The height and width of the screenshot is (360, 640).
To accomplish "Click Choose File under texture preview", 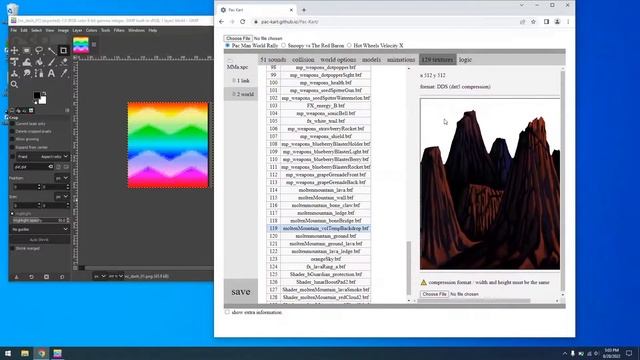I will [x=434, y=294].
